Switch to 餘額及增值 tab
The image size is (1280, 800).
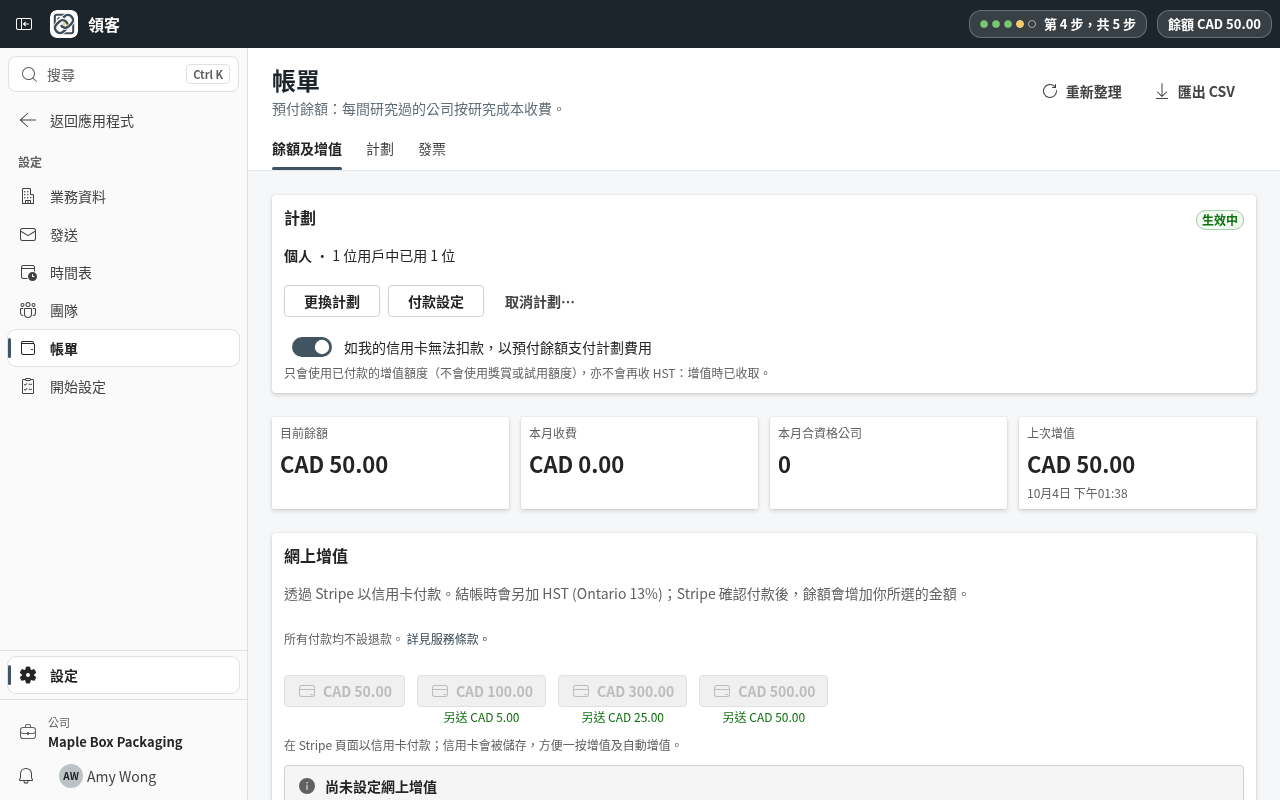click(x=307, y=150)
